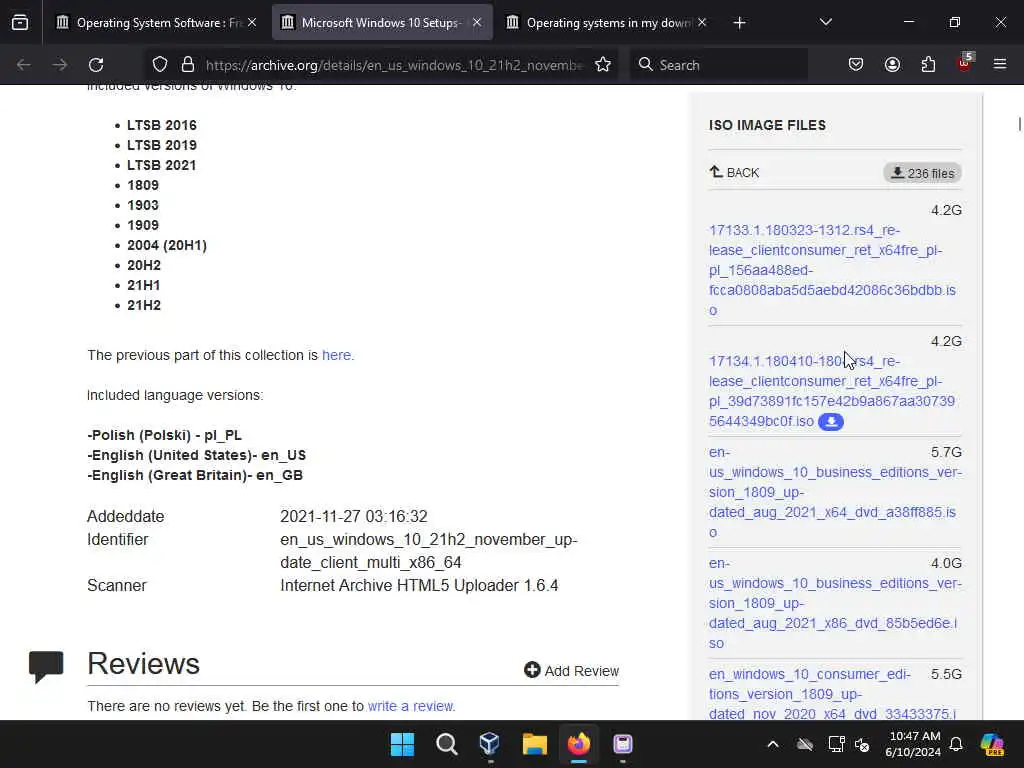Download all 236 files
Viewport: 1024px width, 768px height.
click(x=922, y=173)
